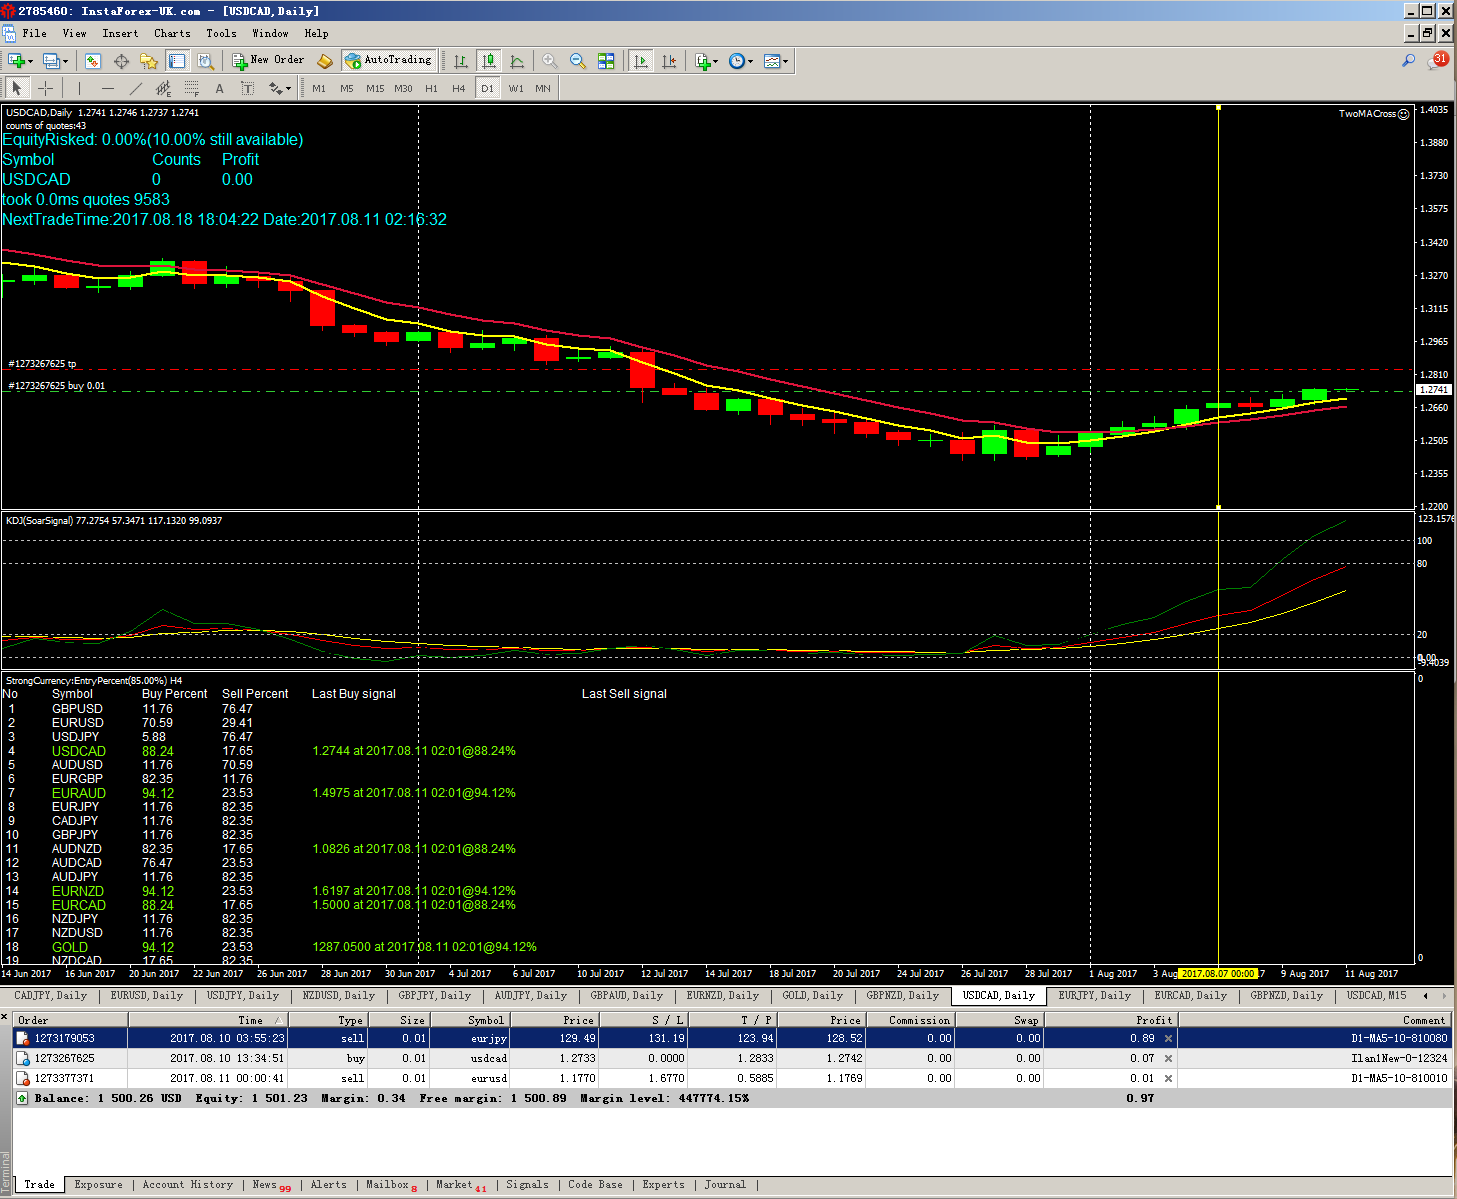The height and width of the screenshot is (1199, 1457).
Task: Click the red notification badge icon
Action: [1440, 60]
